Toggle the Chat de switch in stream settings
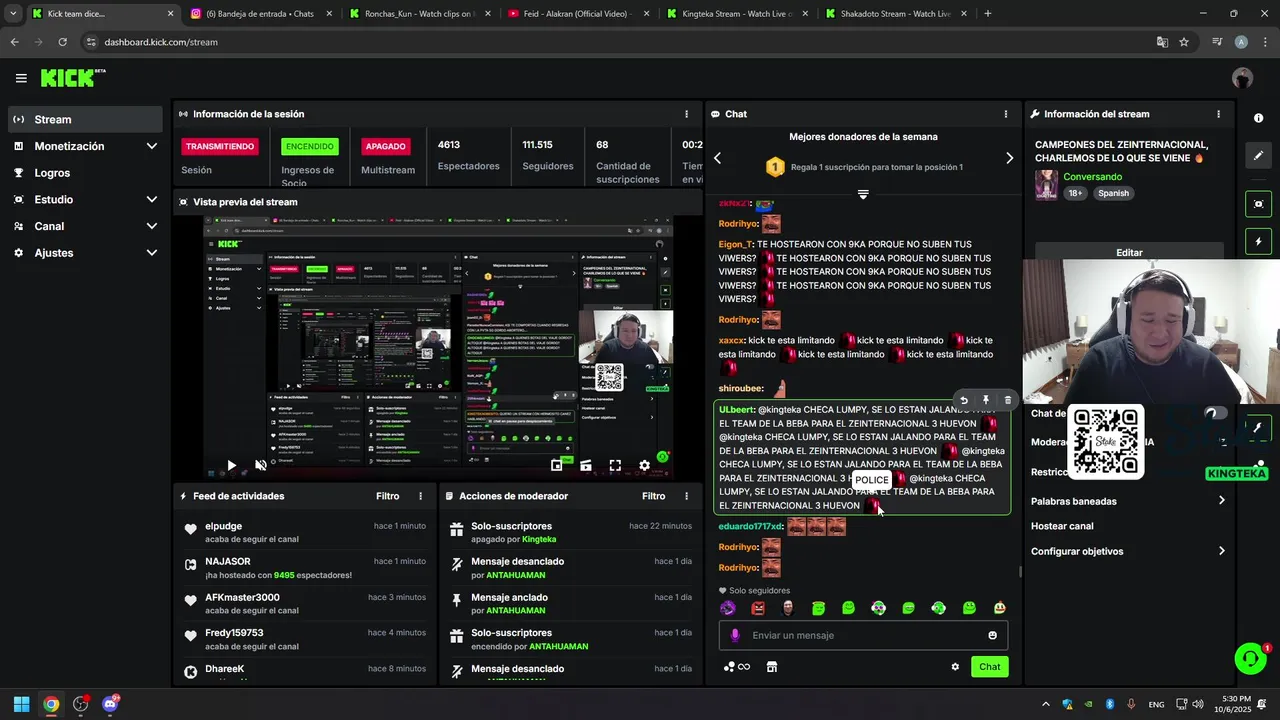Viewport: 1280px width, 720px height. pyautogui.click(x=1216, y=413)
